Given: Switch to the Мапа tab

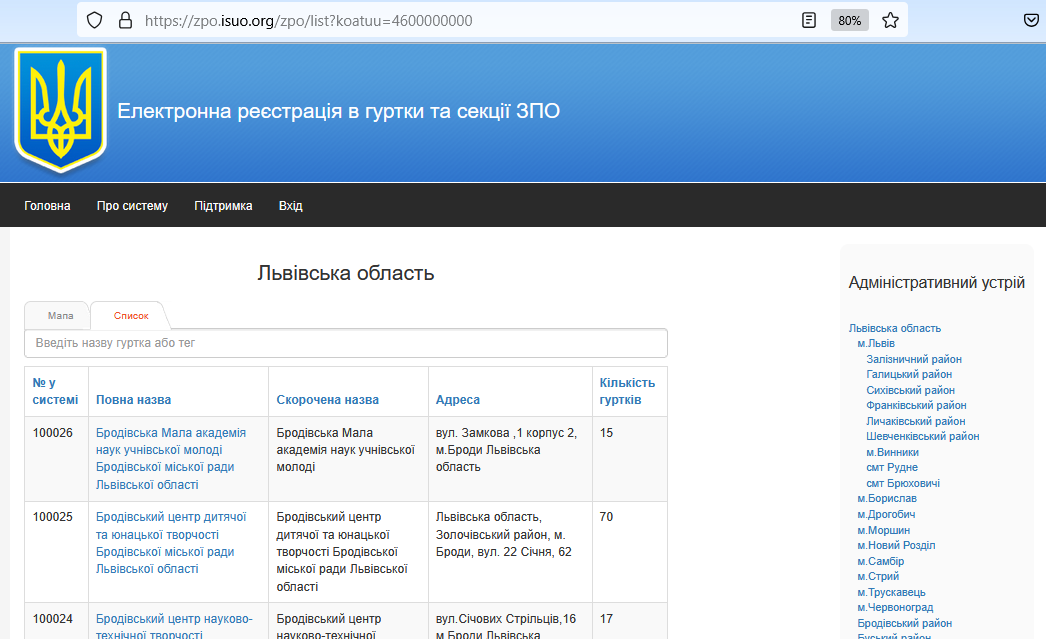Looking at the screenshot, I should [x=60, y=316].
